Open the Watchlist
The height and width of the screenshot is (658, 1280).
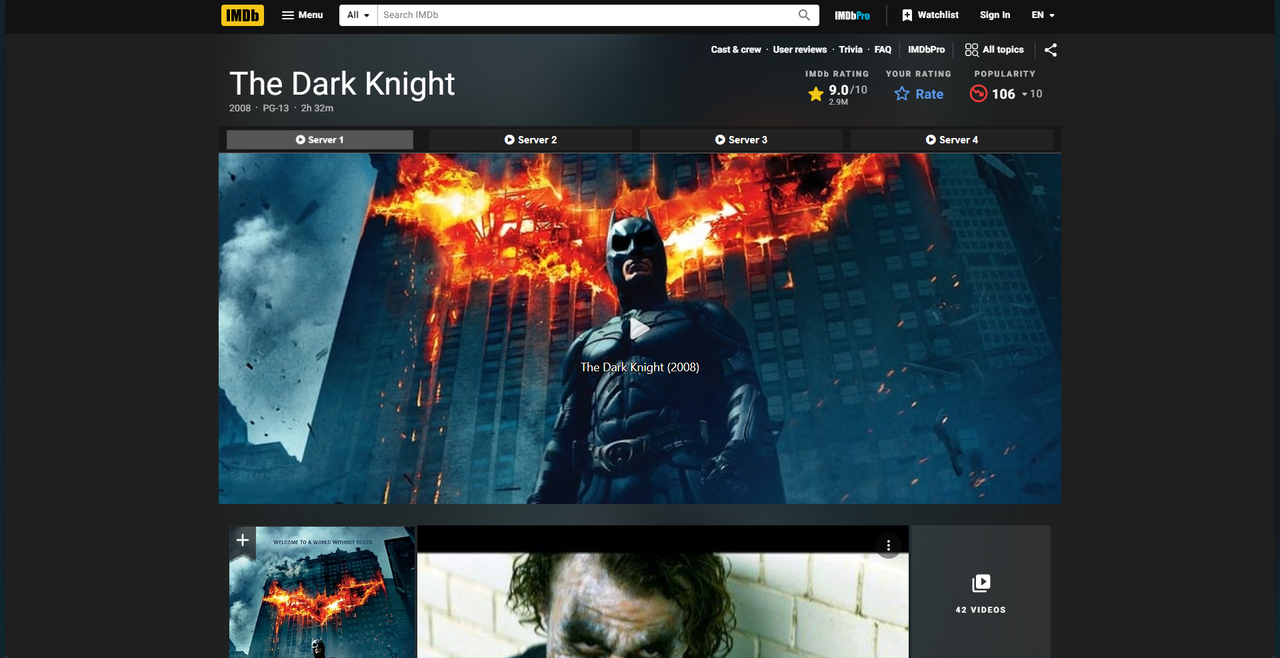[x=930, y=15]
